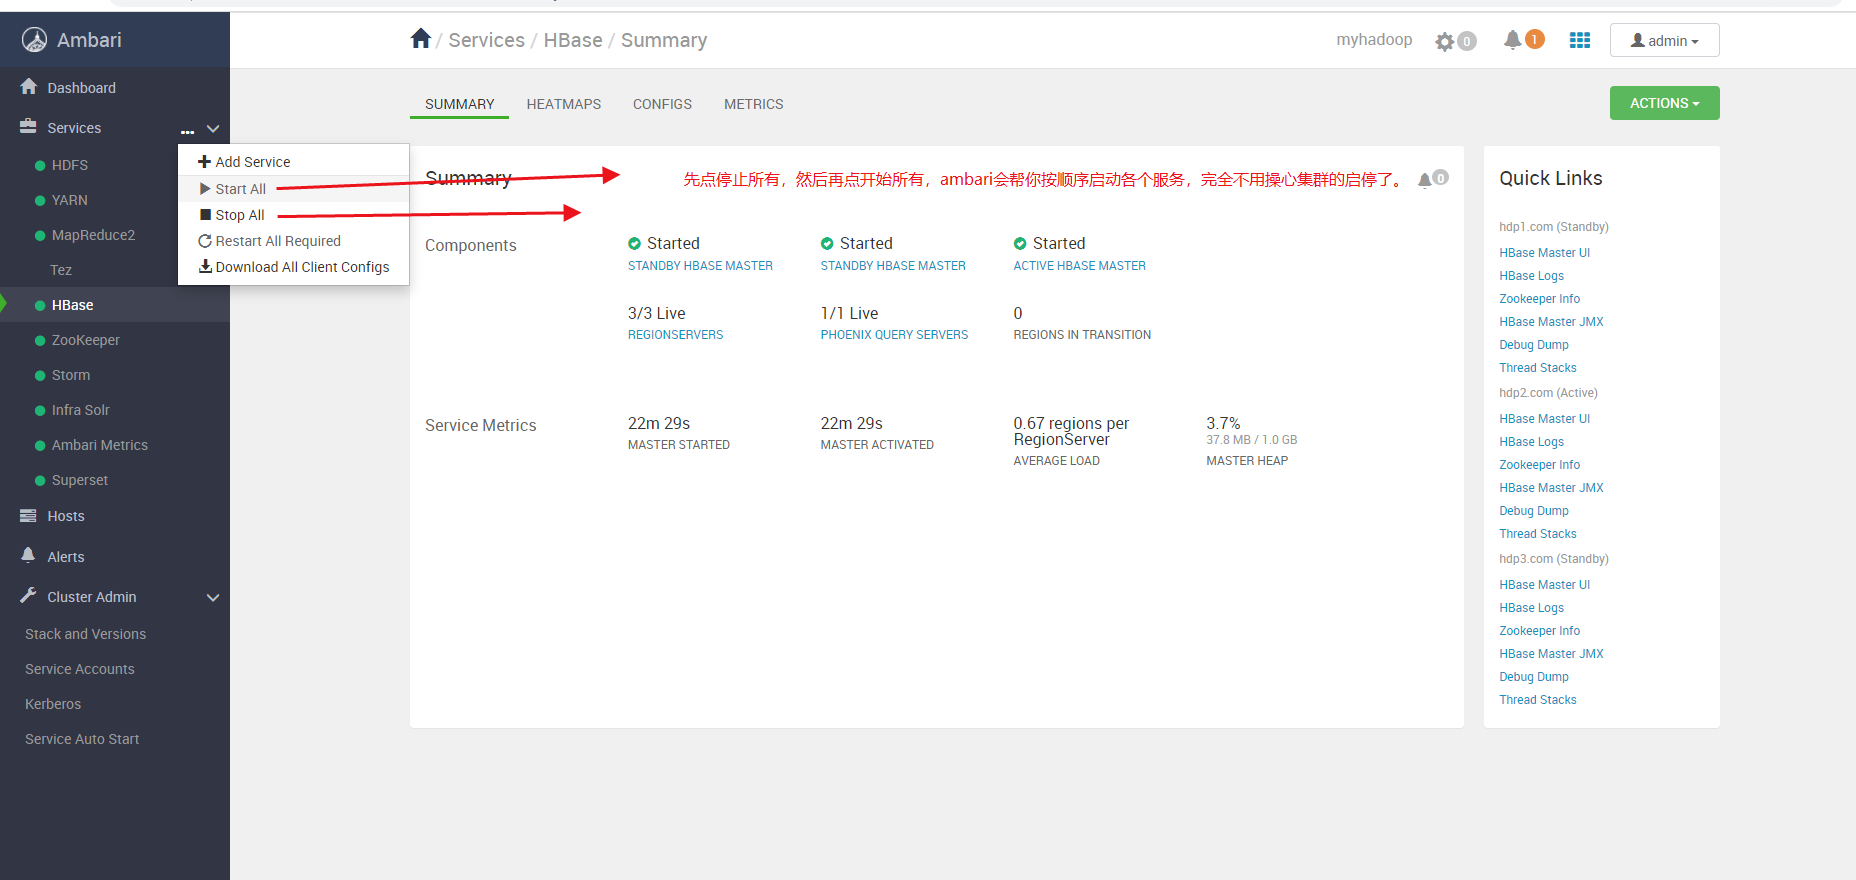1856x880 pixels.
Task: Open the admin user dropdown
Action: click(1664, 40)
